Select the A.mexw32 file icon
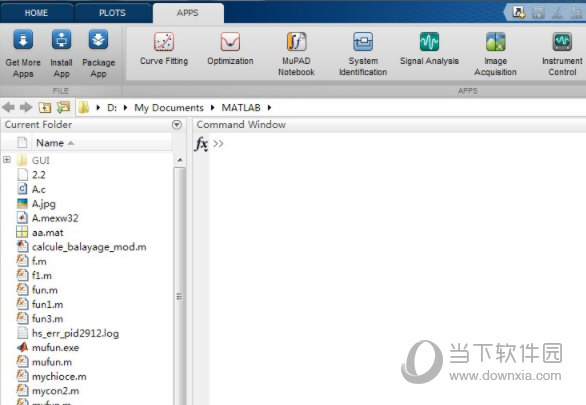Image resolution: width=586 pixels, height=405 pixels. tap(22, 218)
